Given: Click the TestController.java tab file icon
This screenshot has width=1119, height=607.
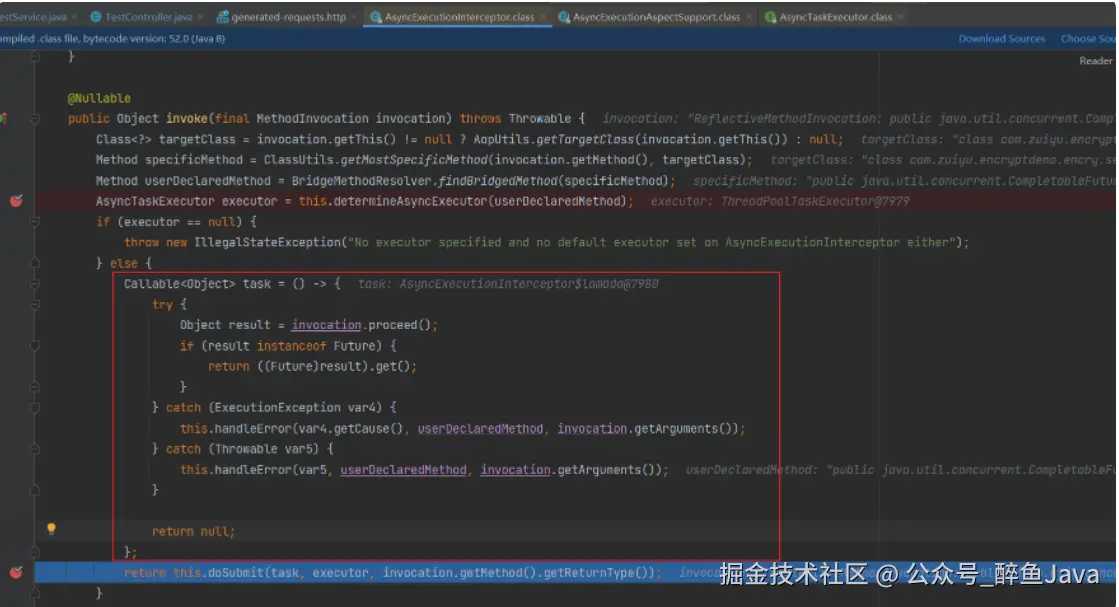Looking at the screenshot, I should [x=96, y=16].
